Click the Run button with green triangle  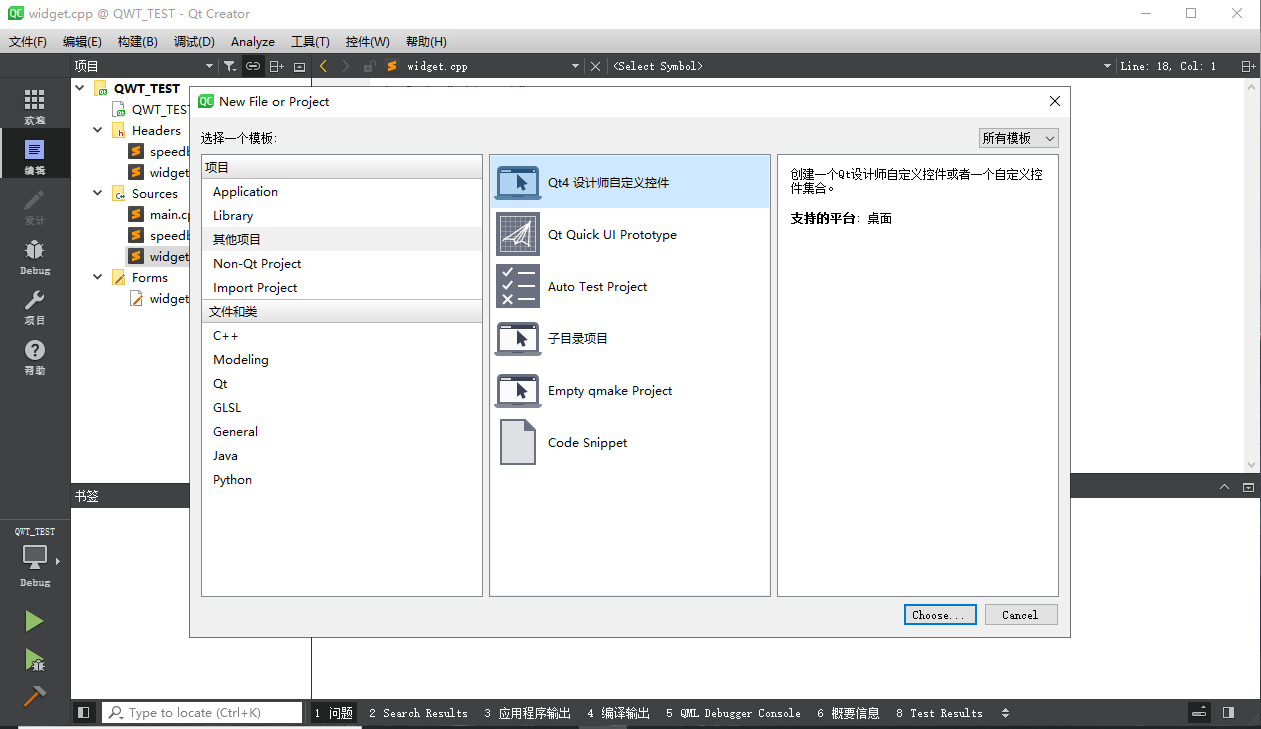[34, 620]
